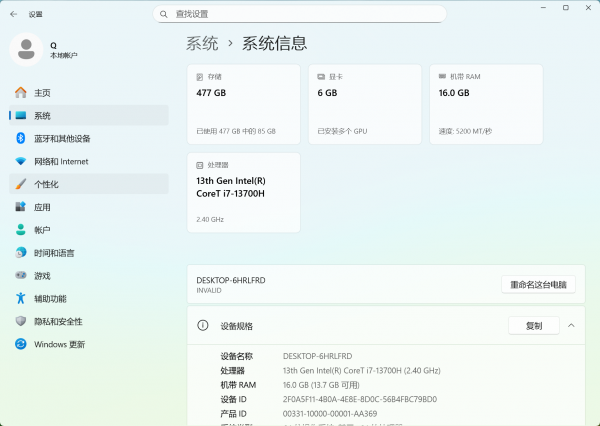Click the 设备名称 value DESKTOP-6HRLFRD
This screenshot has height=426, width=600.
point(317,356)
